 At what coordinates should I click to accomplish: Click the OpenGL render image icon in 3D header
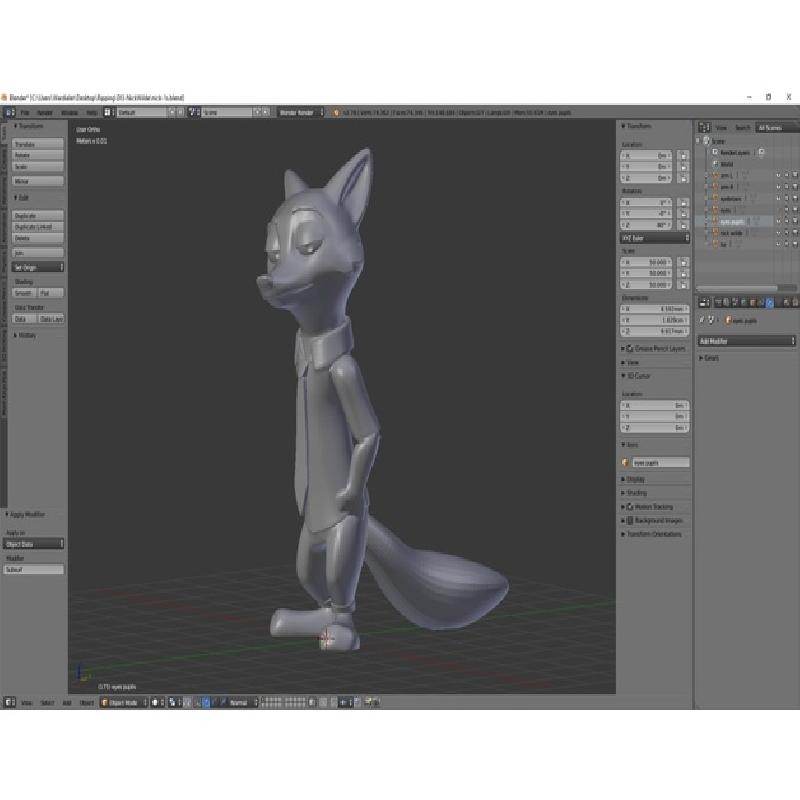[367, 703]
